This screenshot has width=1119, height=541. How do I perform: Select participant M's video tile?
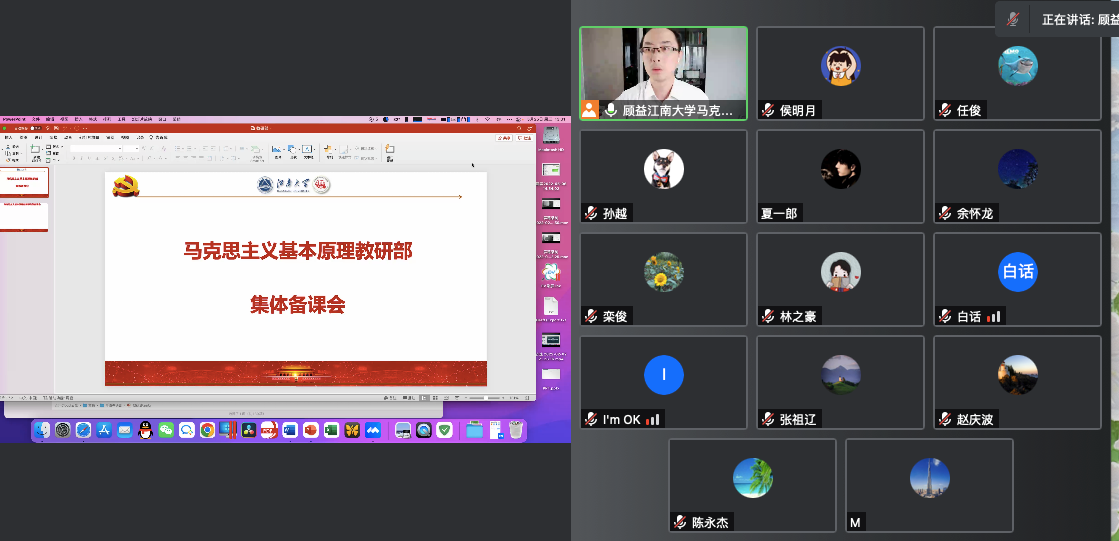(929, 485)
